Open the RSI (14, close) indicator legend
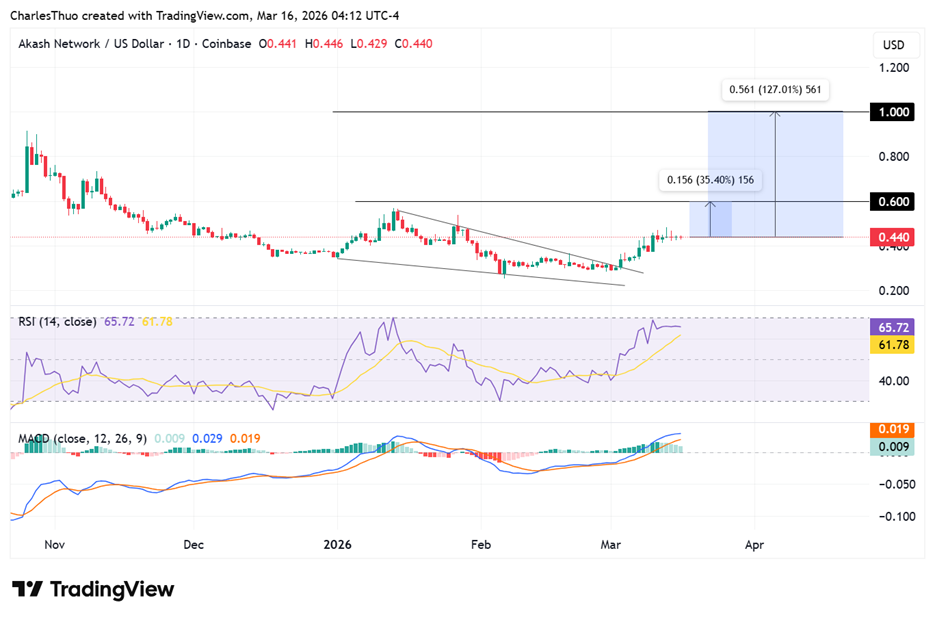The image size is (935, 620). tap(57, 322)
